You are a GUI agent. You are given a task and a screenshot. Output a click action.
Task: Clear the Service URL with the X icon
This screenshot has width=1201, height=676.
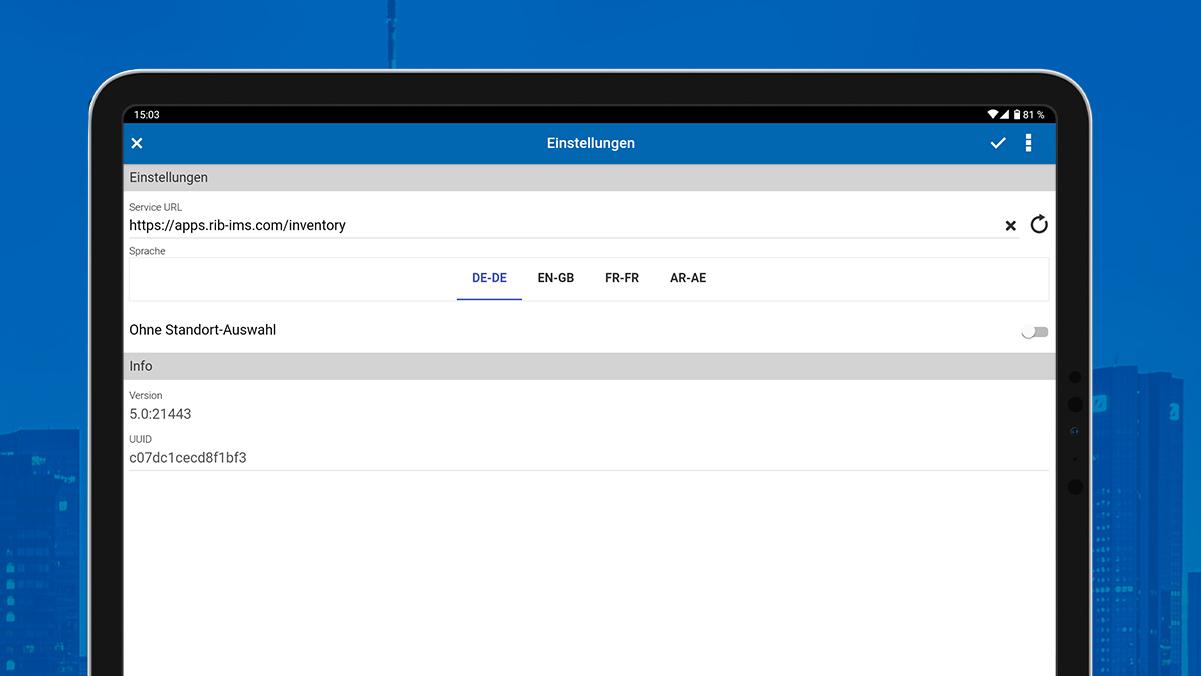point(1011,226)
